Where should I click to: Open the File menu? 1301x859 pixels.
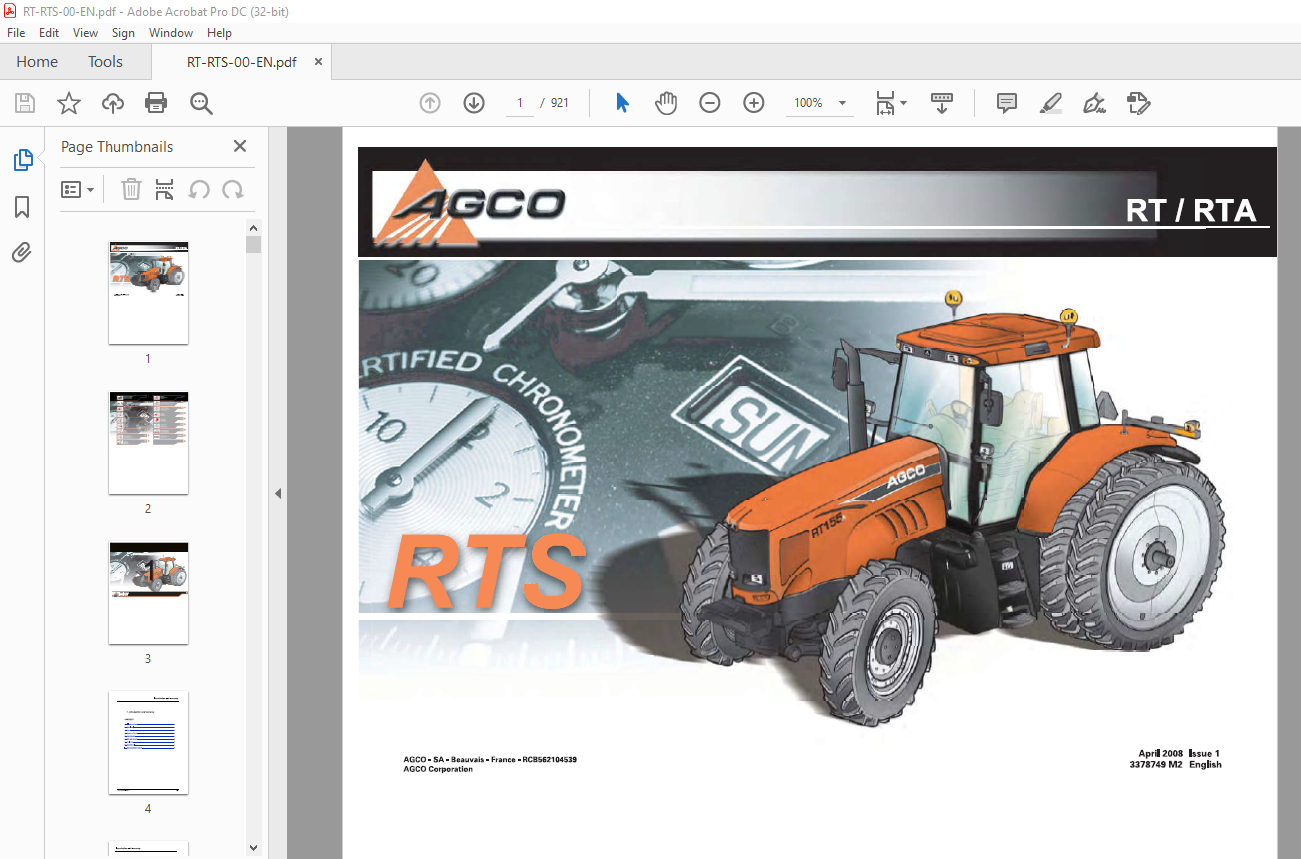(x=16, y=33)
